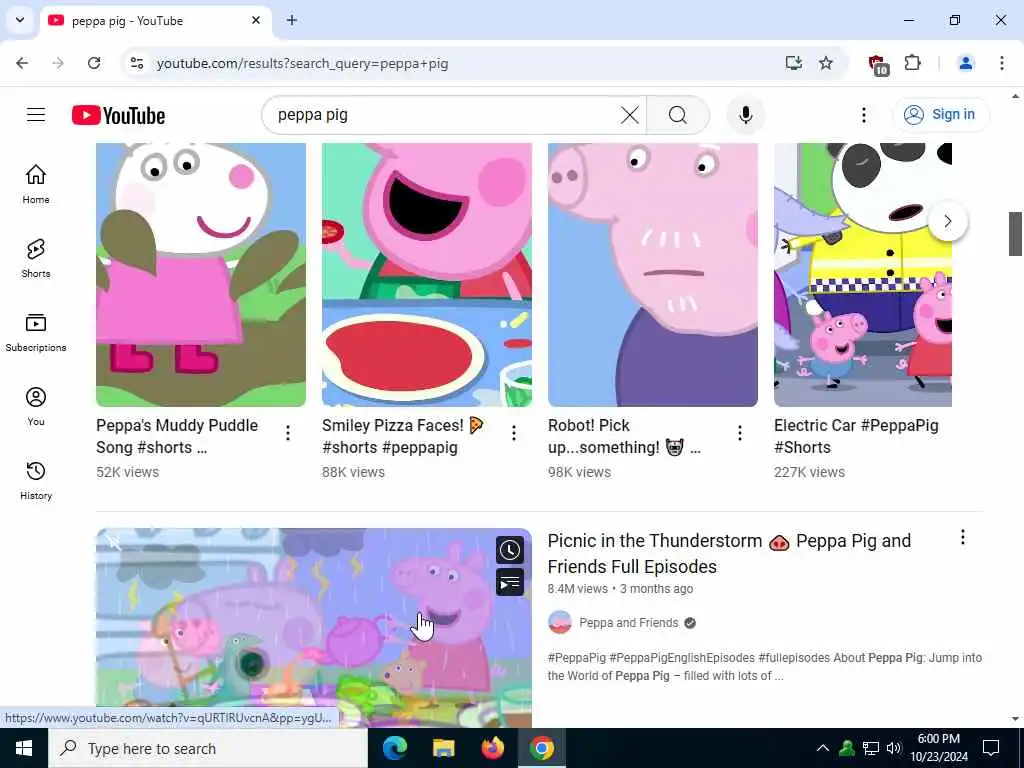Click the install app icon in address bar
Screen dimensions: 1024x768
(x=793, y=63)
